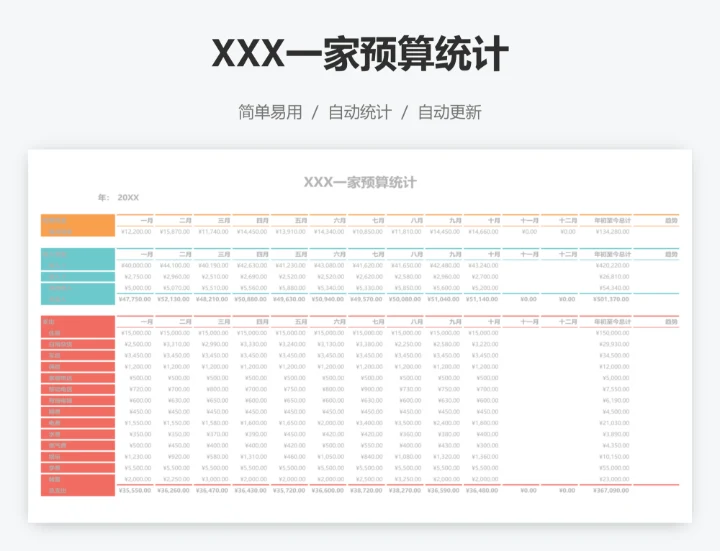Select the total cell ¥10,150.00
Screen dimensions: 720x551
point(614,457)
